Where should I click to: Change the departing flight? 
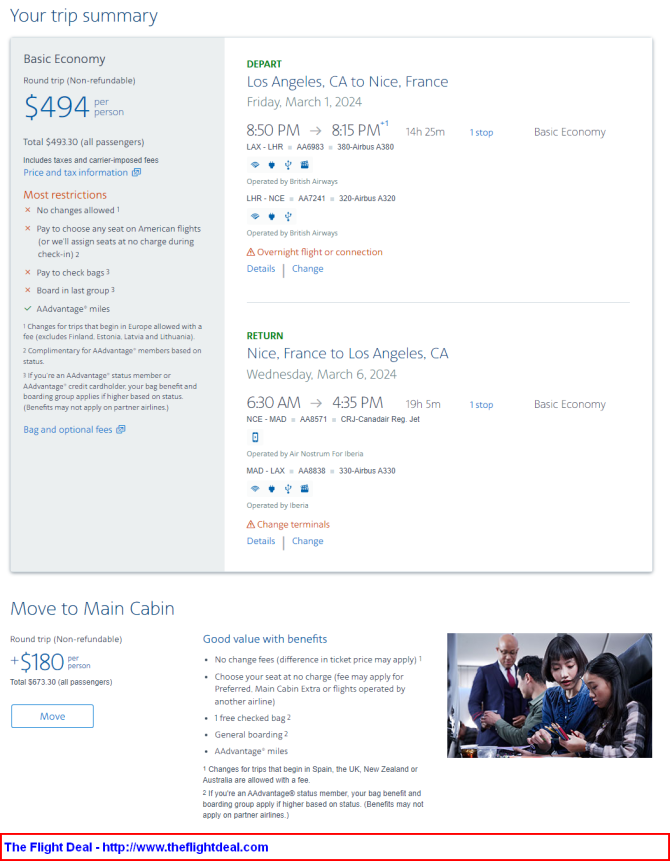pos(308,269)
